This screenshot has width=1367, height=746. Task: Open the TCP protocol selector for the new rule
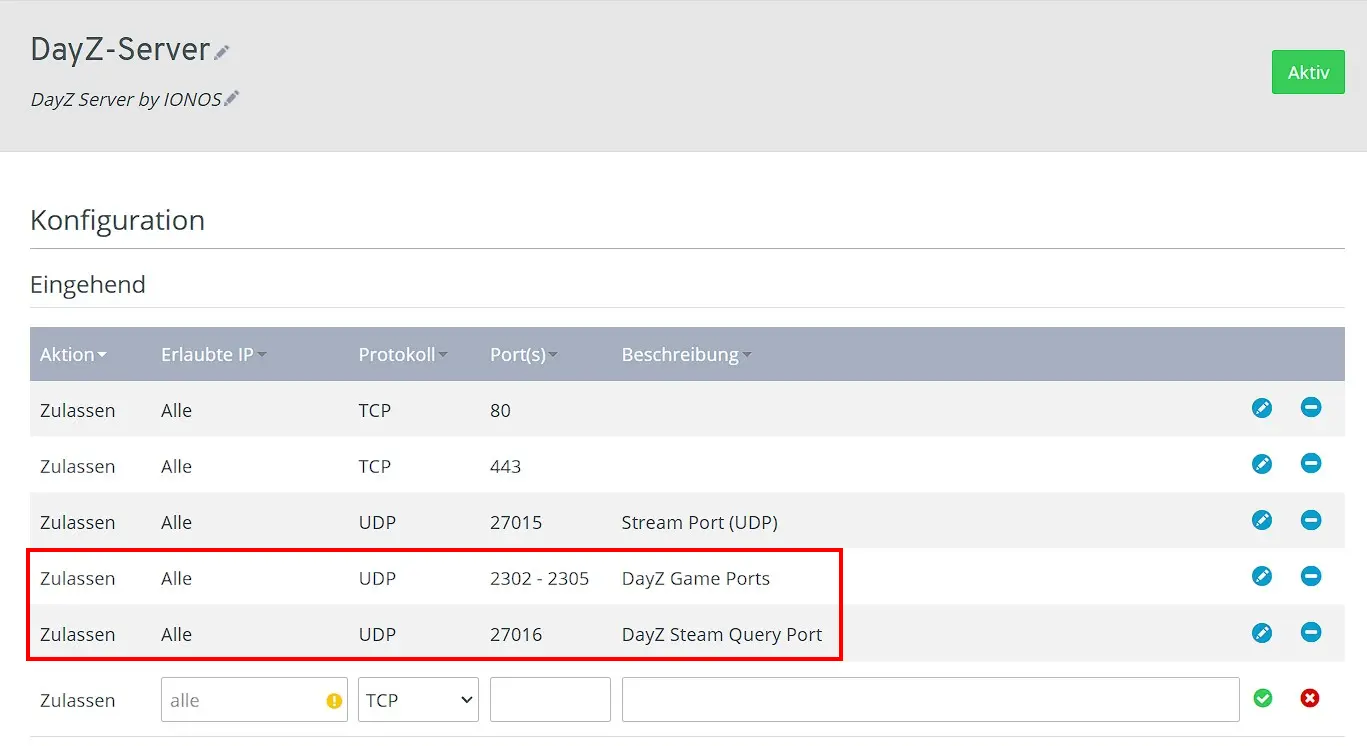[418, 699]
